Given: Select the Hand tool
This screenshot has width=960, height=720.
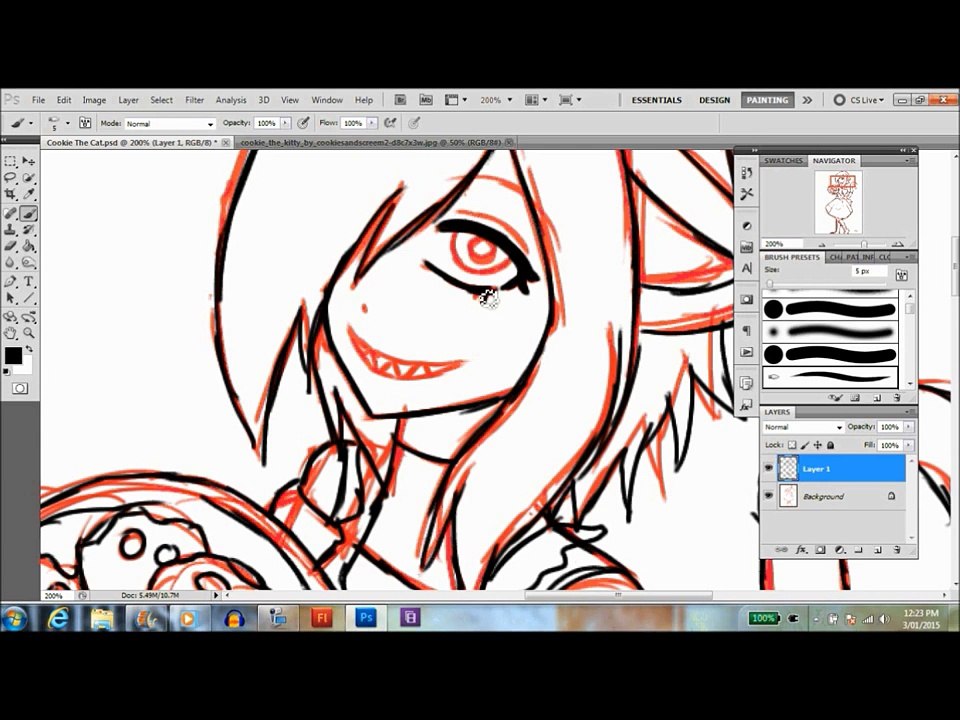Looking at the screenshot, I should [10, 333].
